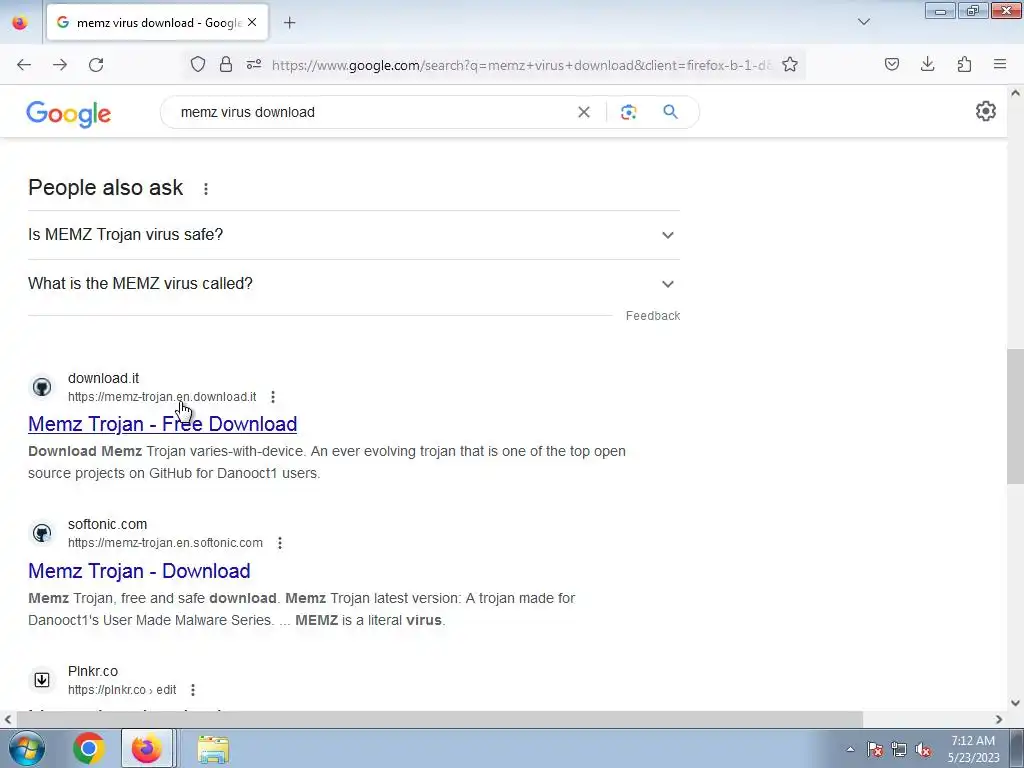Click the download.it site name text
1024x768 pixels.
pos(103,379)
